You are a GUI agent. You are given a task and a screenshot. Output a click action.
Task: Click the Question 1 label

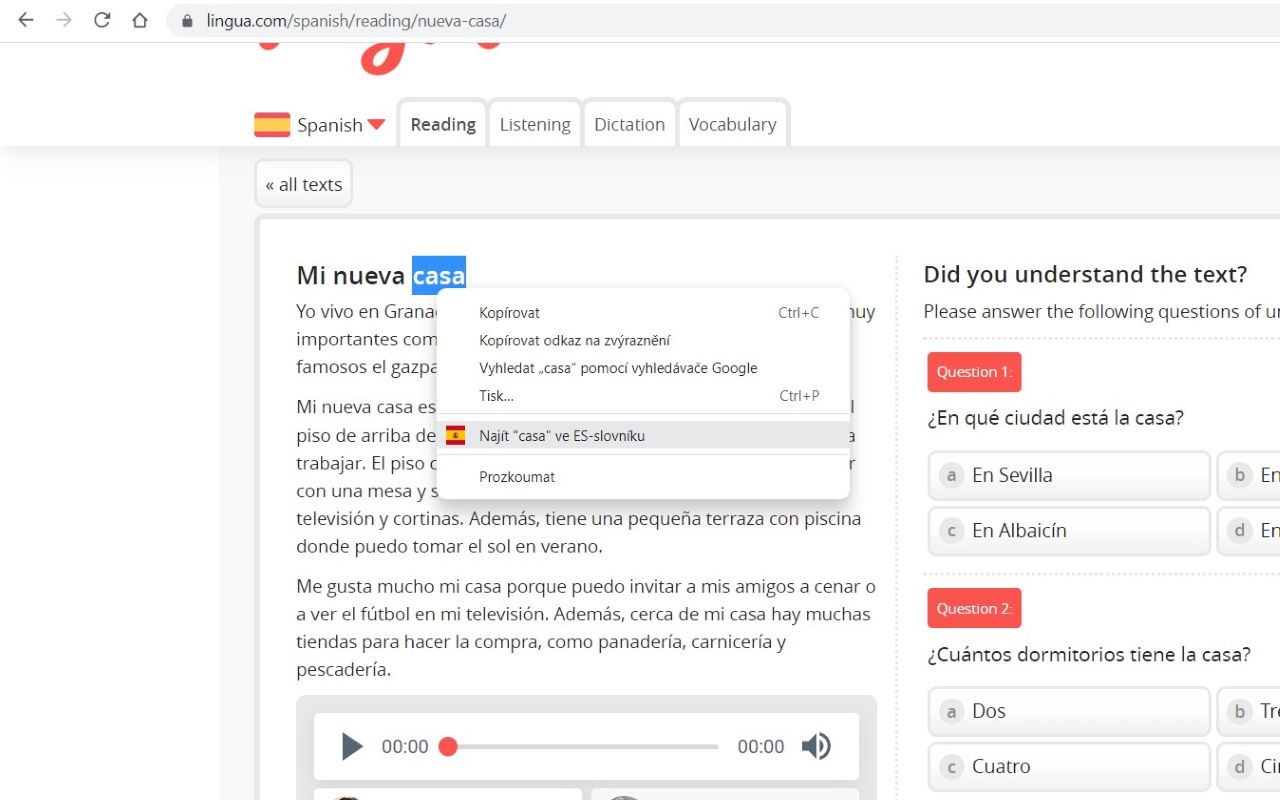tap(974, 372)
